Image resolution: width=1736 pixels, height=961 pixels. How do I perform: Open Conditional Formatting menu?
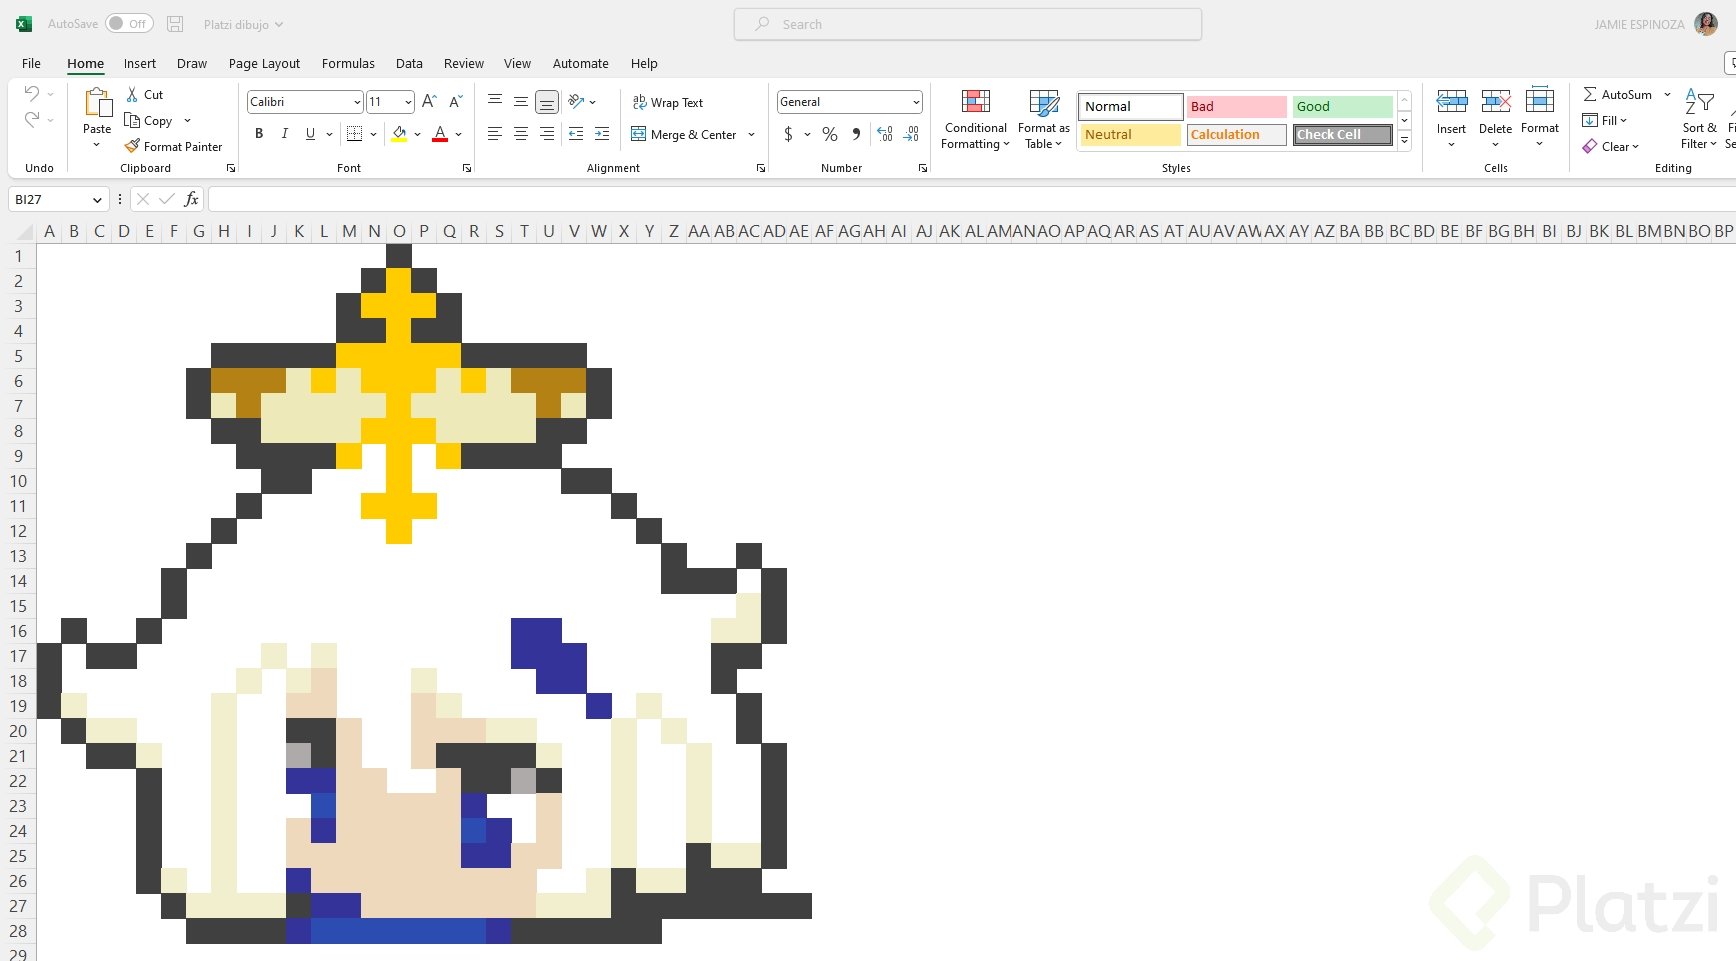pyautogui.click(x=975, y=120)
